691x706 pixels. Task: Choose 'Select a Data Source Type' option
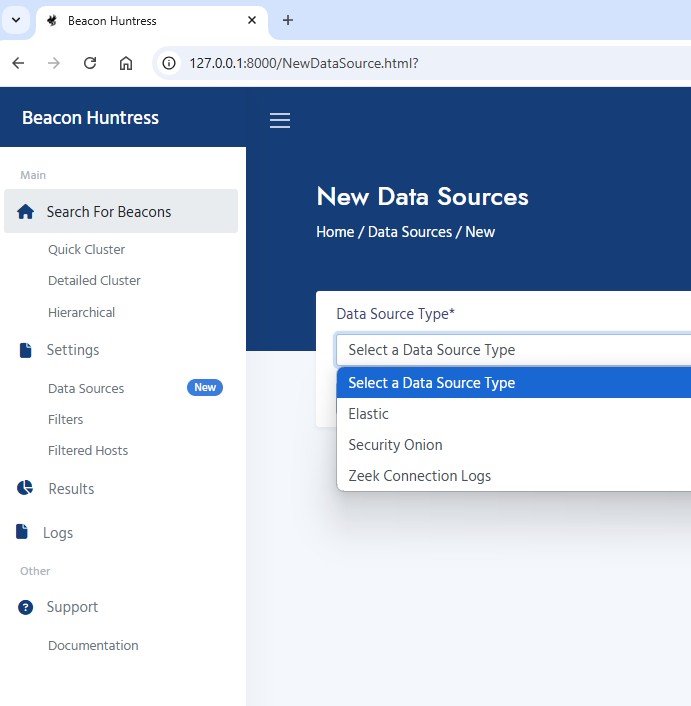[514, 383]
